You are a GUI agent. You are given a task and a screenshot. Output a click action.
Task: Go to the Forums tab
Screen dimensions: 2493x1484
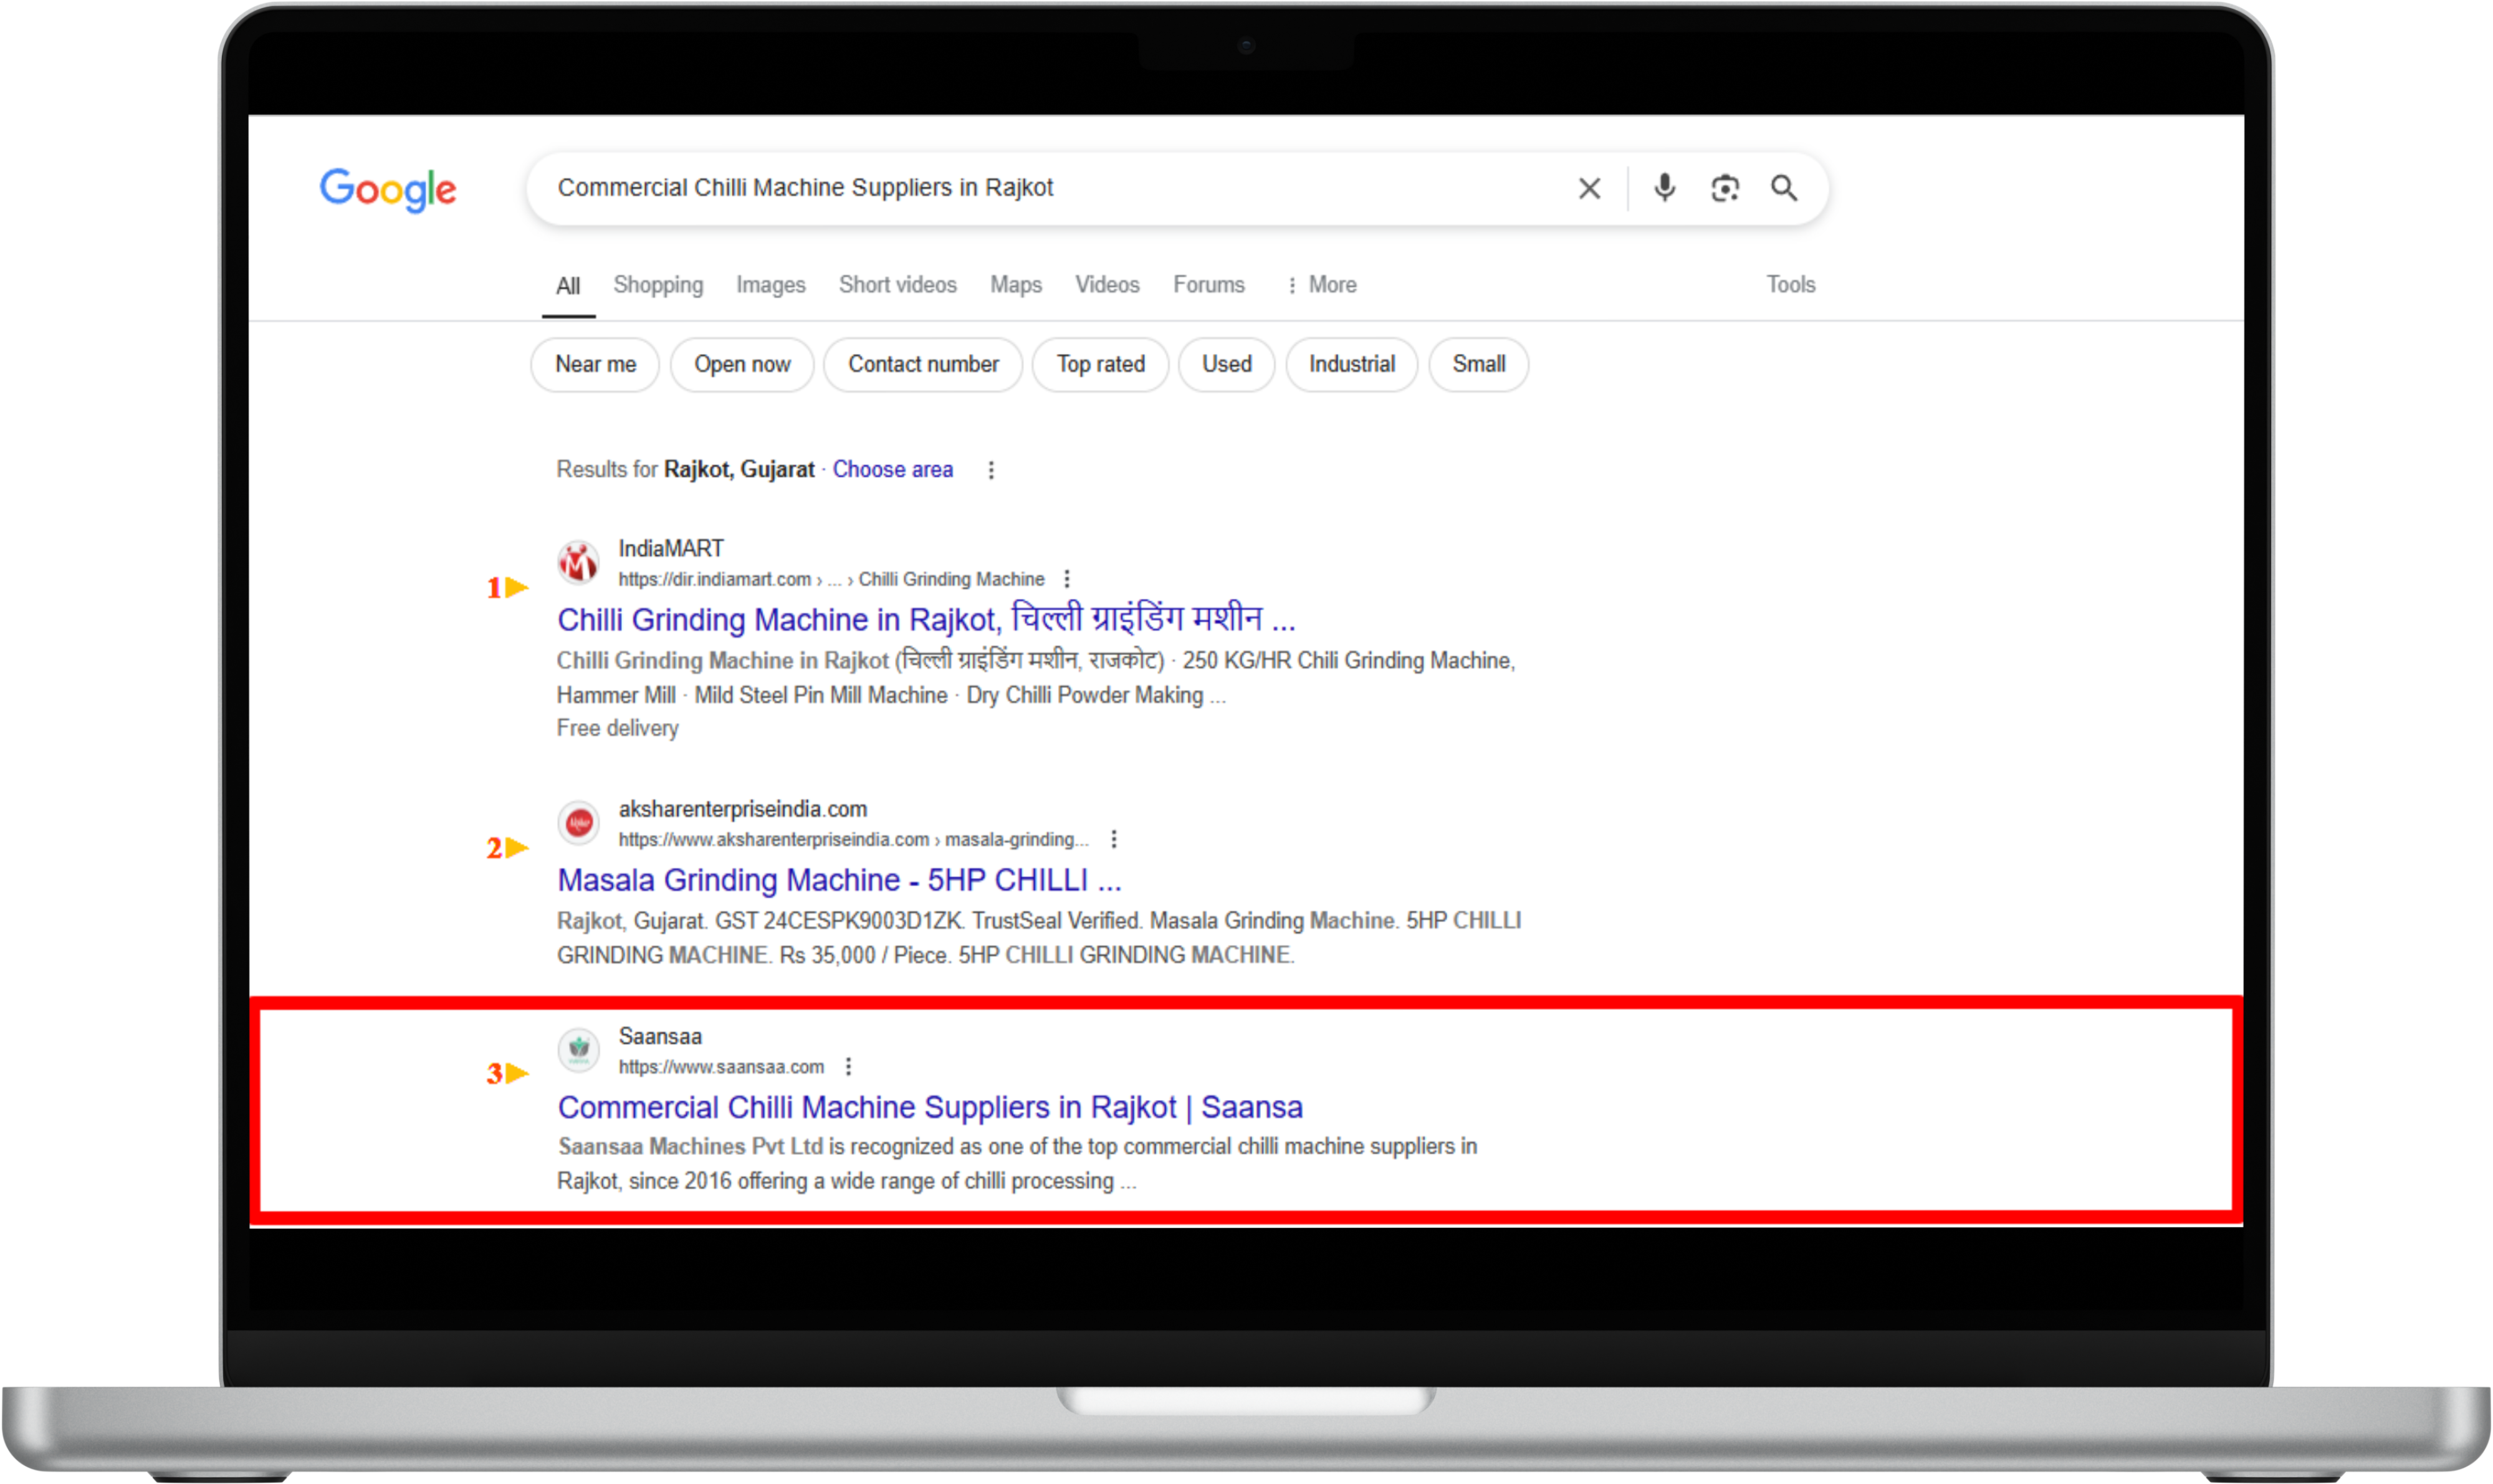point(1208,285)
